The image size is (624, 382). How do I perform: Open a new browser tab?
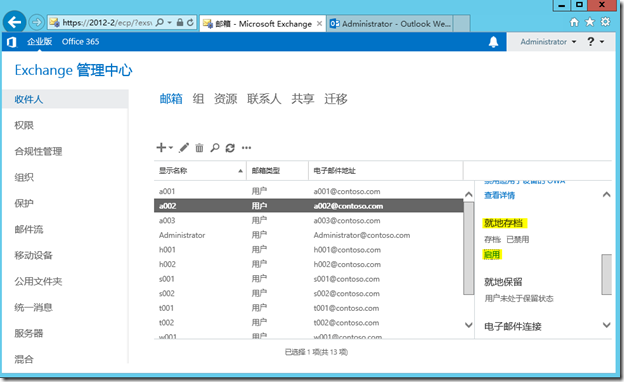pyautogui.click(x=462, y=24)
